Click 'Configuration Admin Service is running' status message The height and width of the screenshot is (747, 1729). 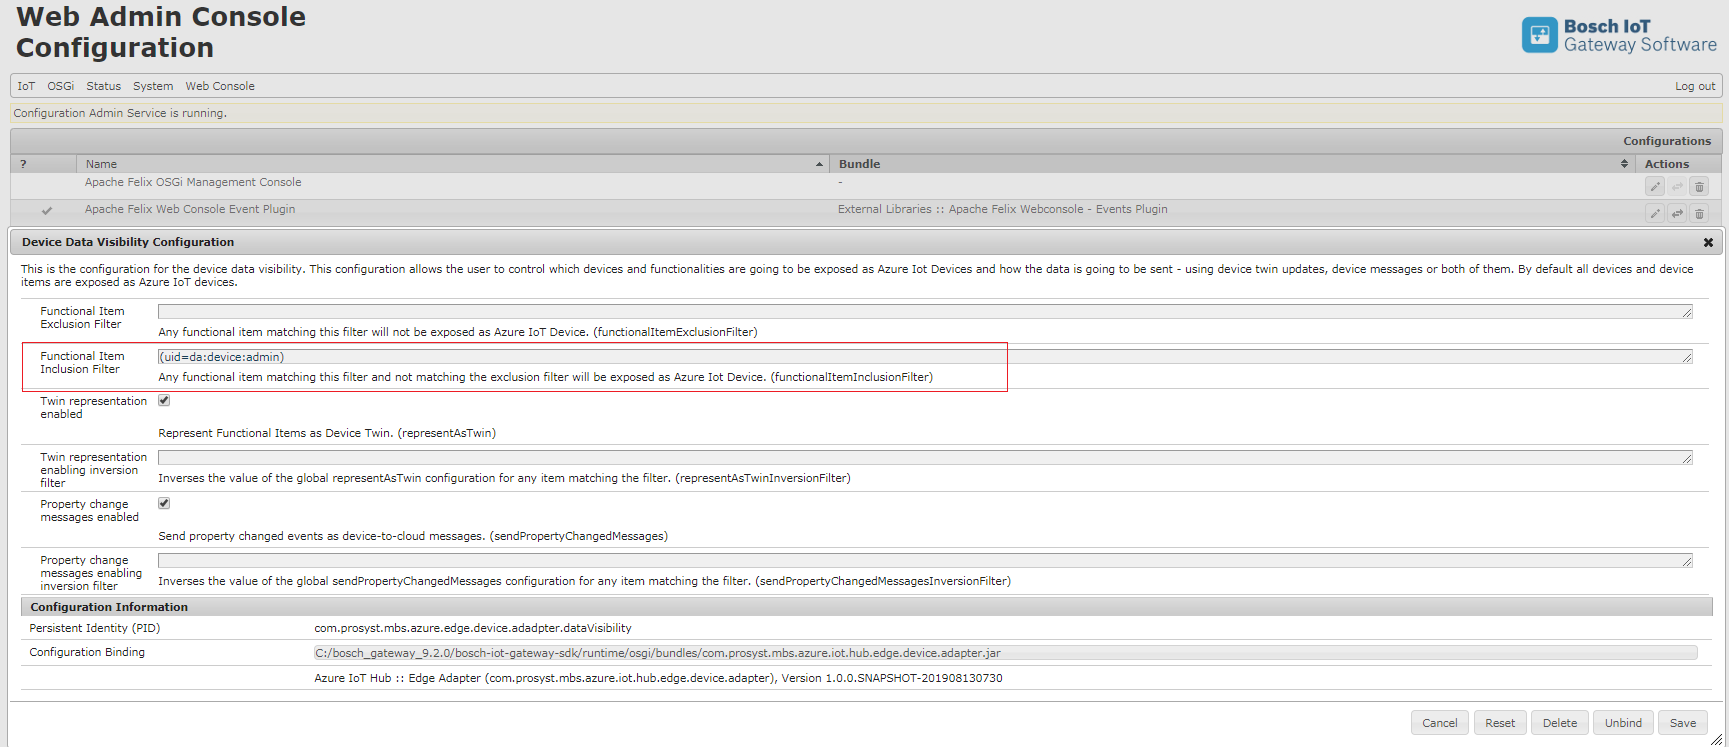point(120,113)
